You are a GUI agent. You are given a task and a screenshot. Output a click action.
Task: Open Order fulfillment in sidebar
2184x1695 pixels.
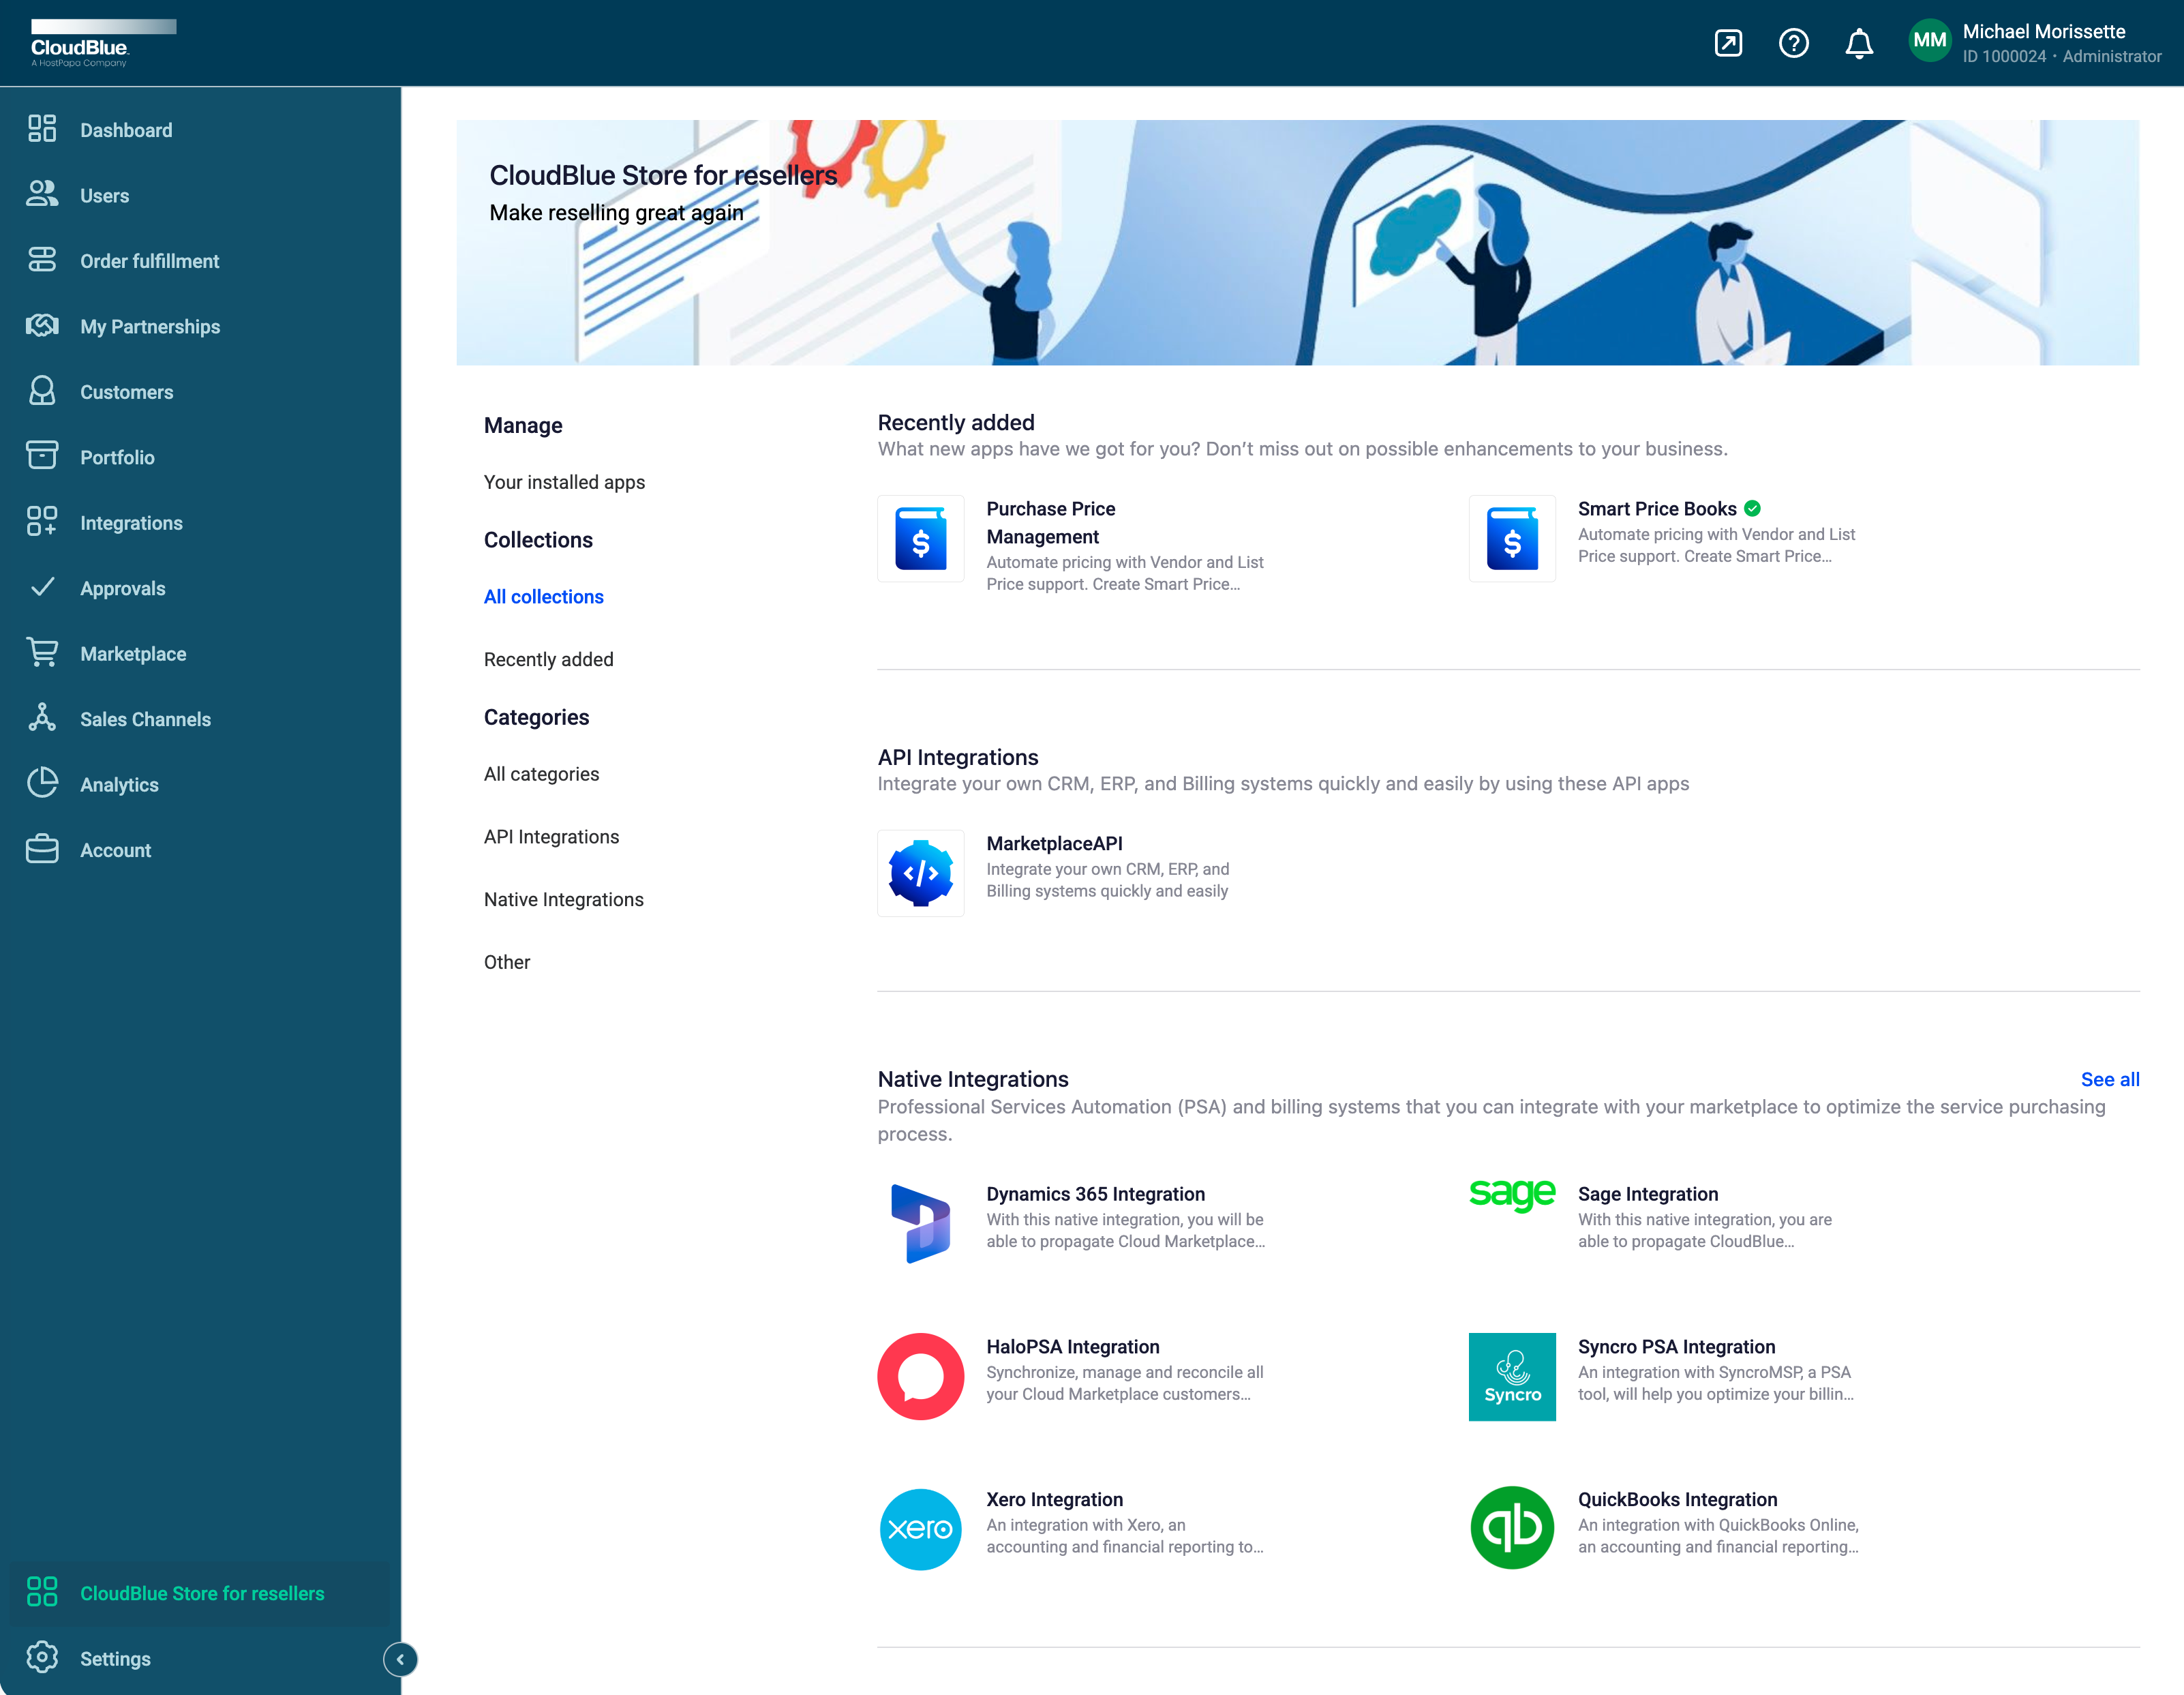point(149,261)
